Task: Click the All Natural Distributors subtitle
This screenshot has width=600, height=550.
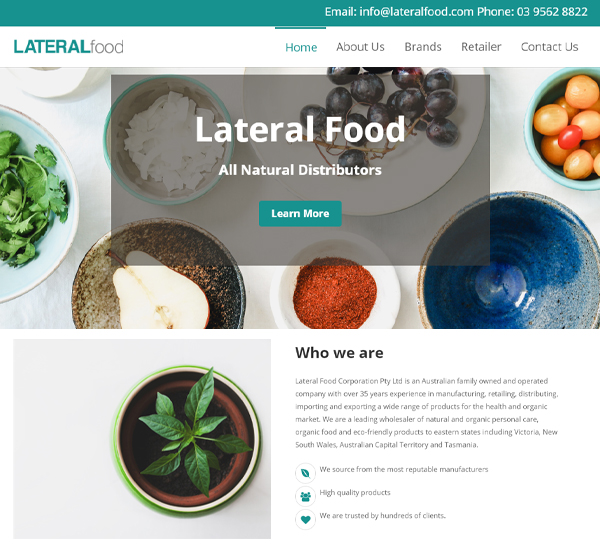Action: (x=300, y=170)
